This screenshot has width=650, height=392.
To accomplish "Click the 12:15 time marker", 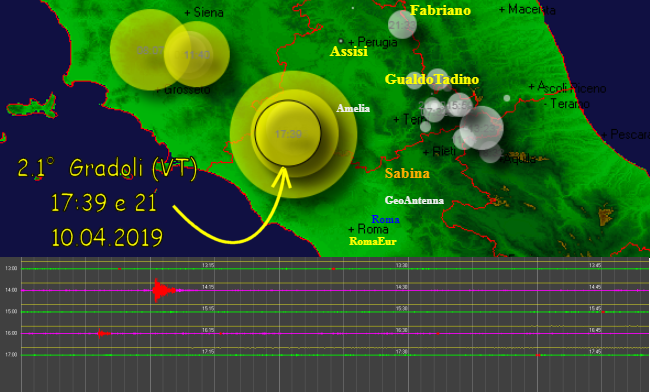I will coord(208,265).
